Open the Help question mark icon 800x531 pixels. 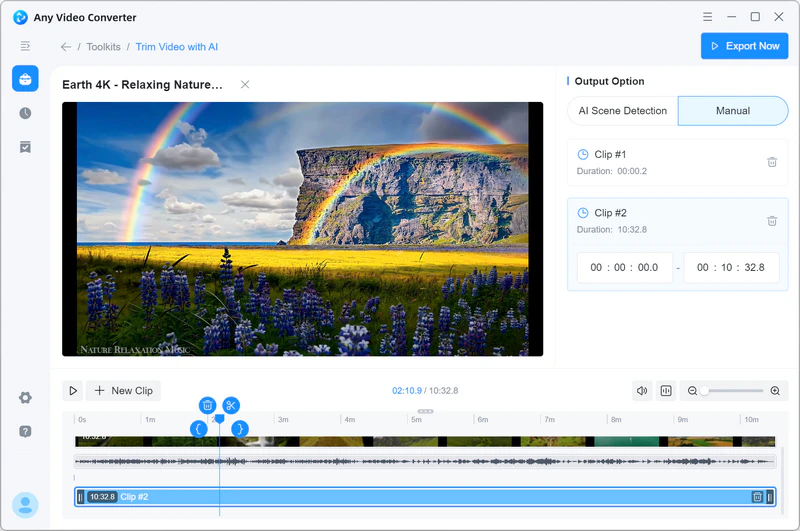coord(25,432)
